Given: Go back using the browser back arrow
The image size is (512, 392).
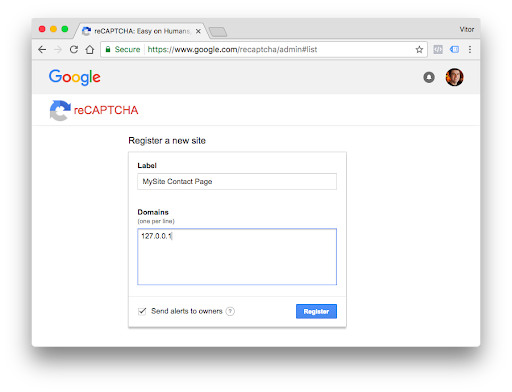Looking at the screenshot, I should tap(42, 50).
